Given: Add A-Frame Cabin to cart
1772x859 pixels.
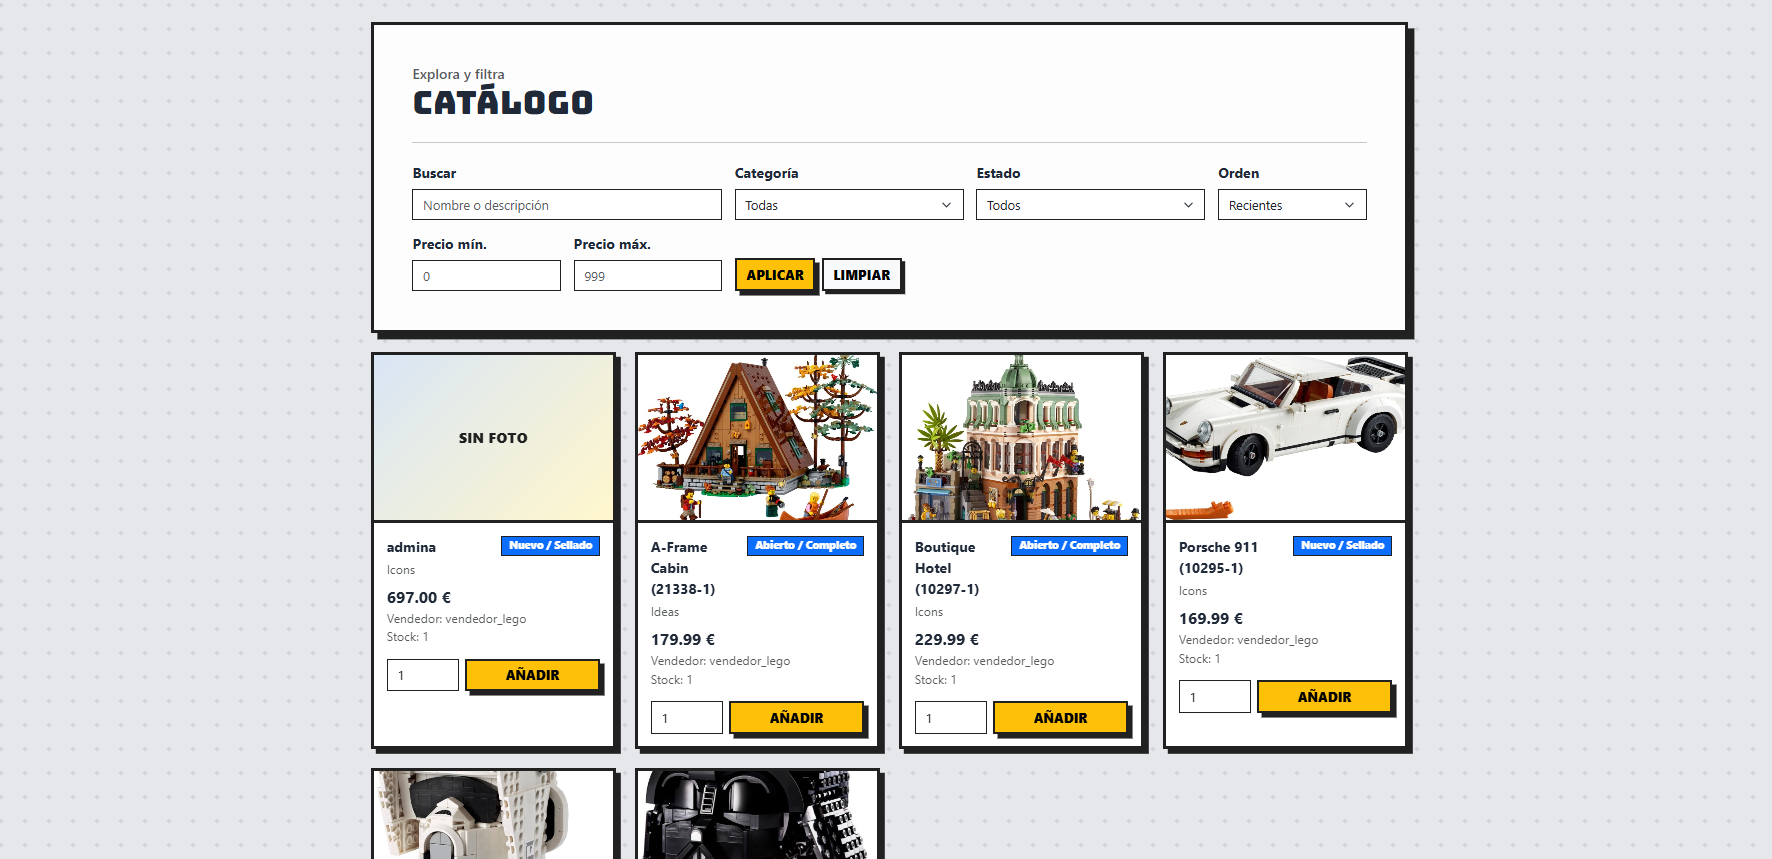Looking at the screenshot, I should tap(796, 718).
